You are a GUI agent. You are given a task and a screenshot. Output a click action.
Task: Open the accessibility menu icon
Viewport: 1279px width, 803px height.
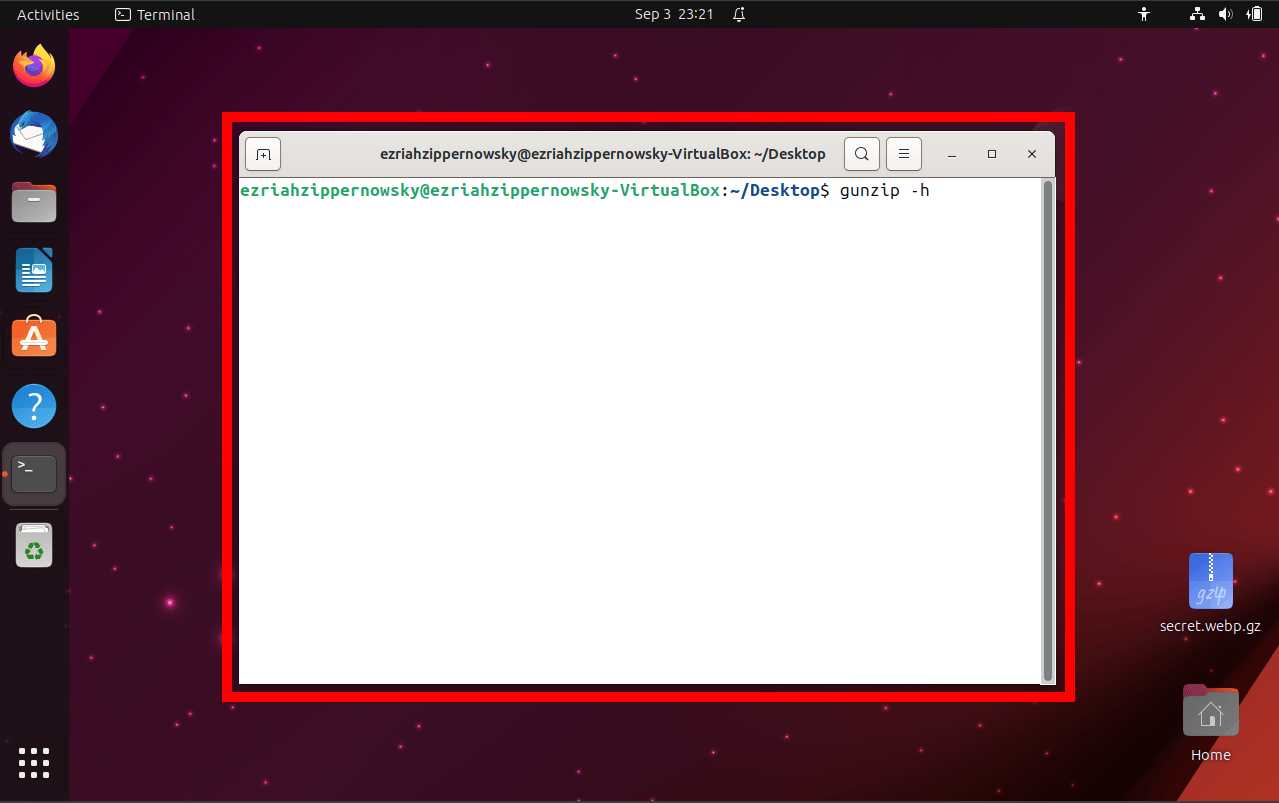(1143, 14)
